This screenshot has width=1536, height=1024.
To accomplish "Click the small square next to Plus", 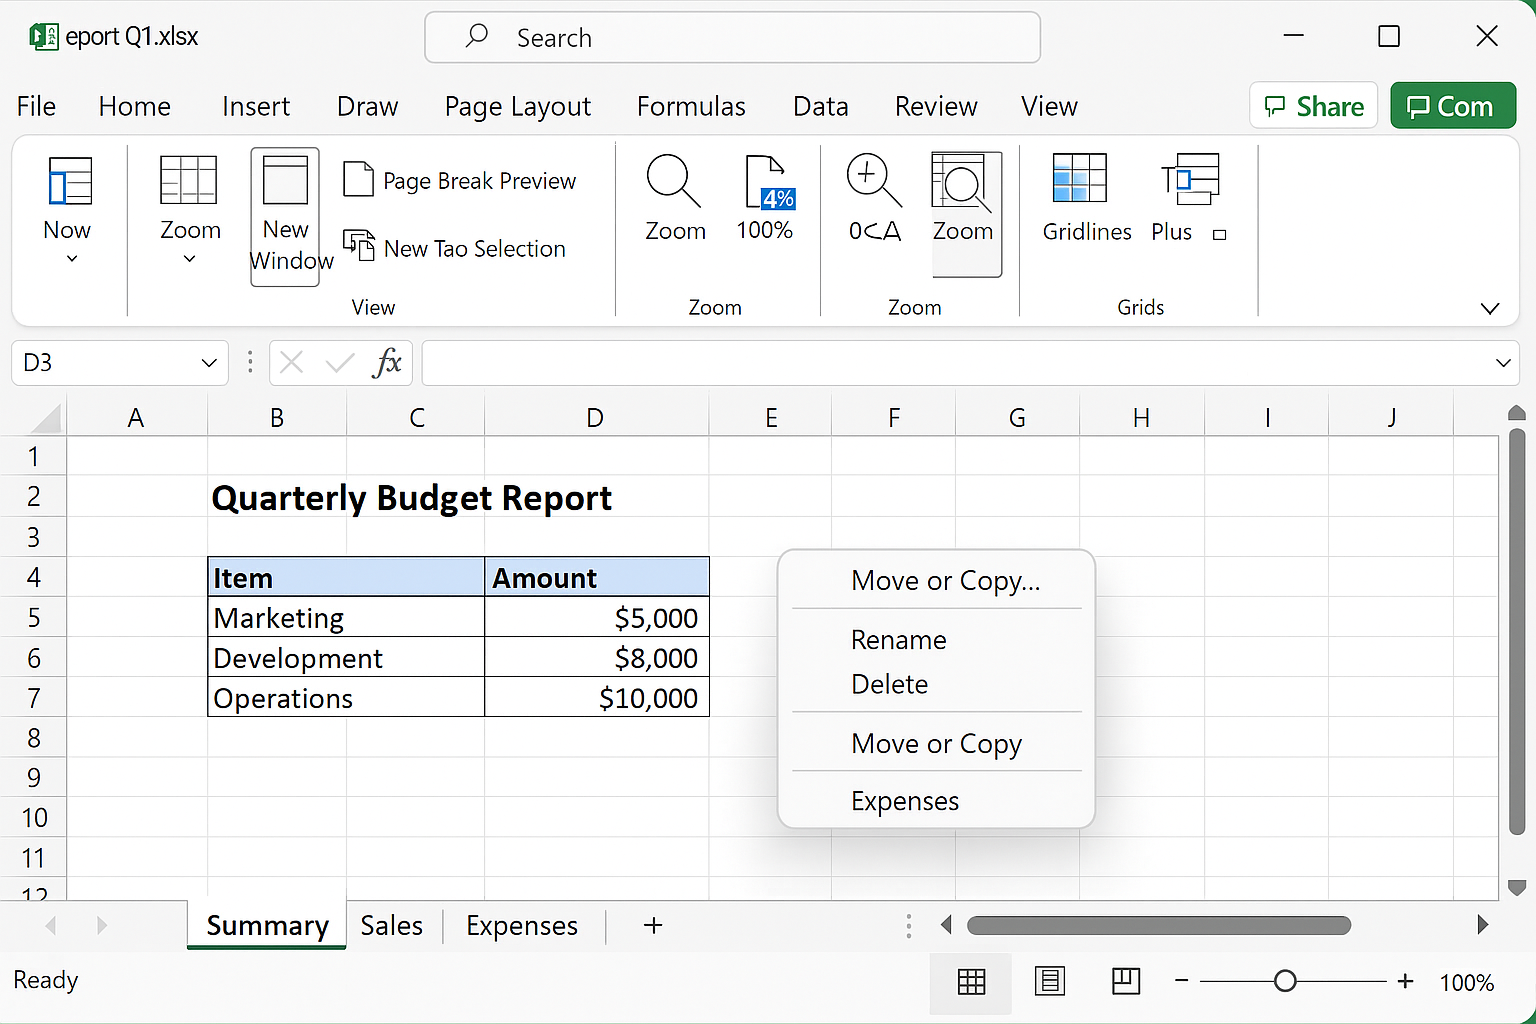I will pos(1220,235).
